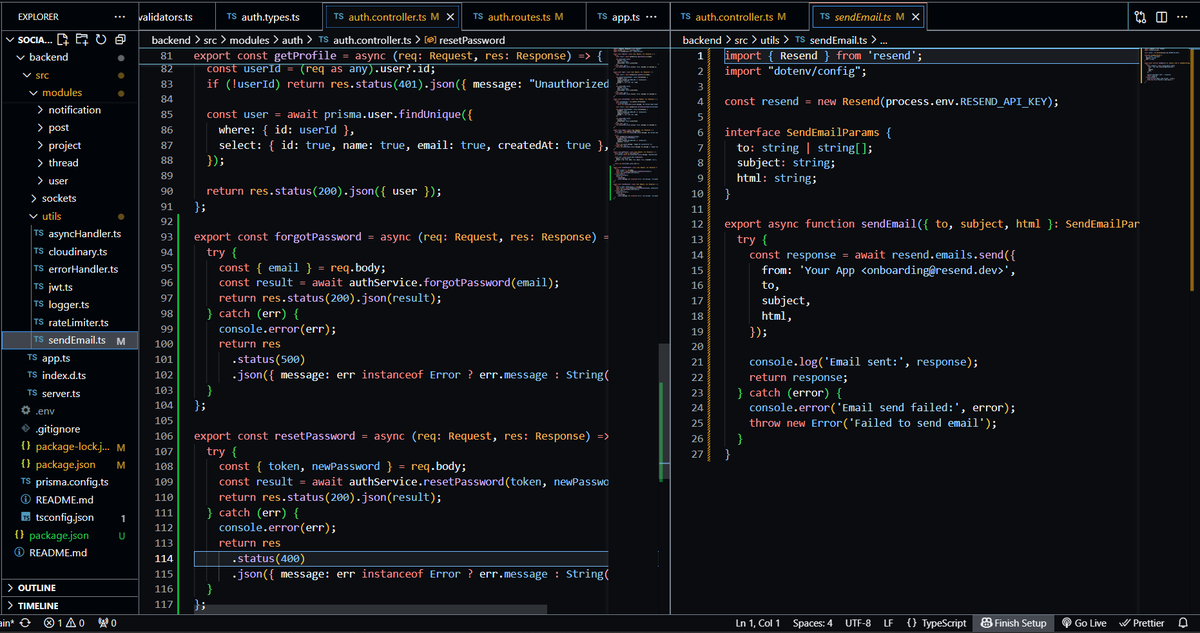
Task: Start Go Live server
Action: click(x=1083, y=623)
